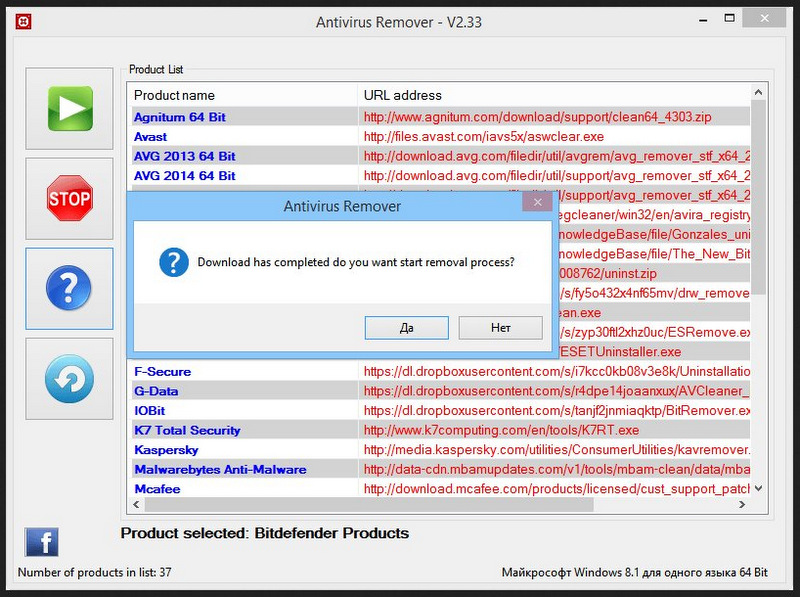Image resolution: width=800 pixels, height=597 pixels.
Task: Click the horizontal scrollbar thumb
Action: 369,505
